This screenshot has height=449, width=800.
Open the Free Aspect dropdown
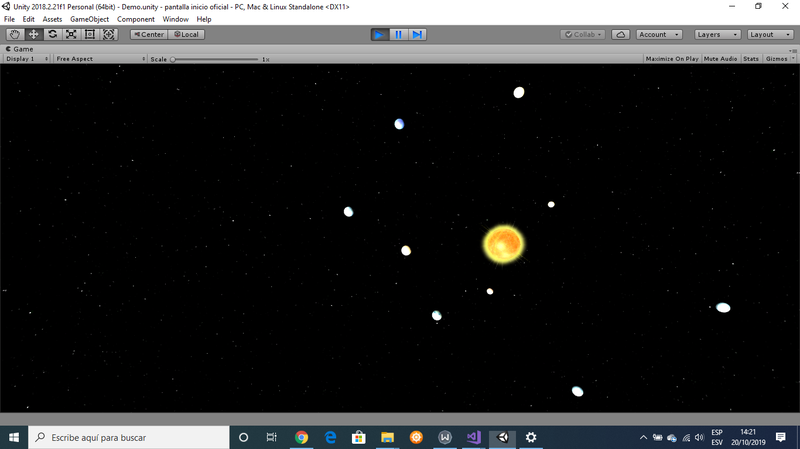click(100, 59)
